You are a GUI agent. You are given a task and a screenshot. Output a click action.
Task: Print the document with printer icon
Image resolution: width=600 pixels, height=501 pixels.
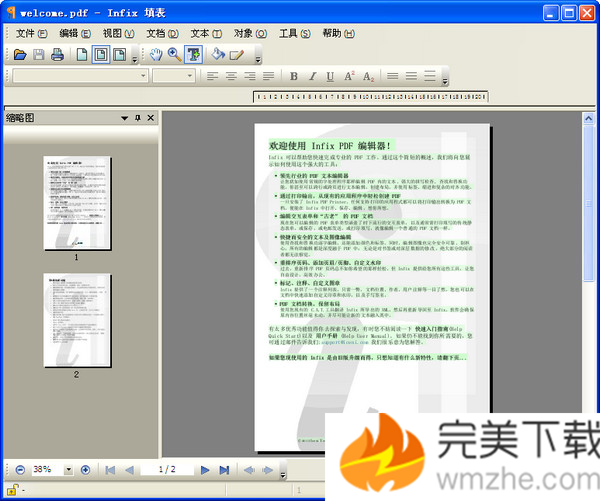(57, 55)
